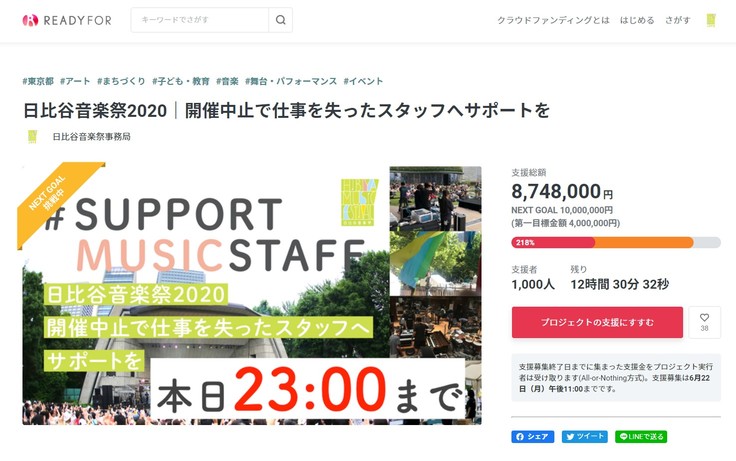Focus the キーワードでさがす search field
The width and height of the screenshot is (736, 461).
[x=200, y=20]
